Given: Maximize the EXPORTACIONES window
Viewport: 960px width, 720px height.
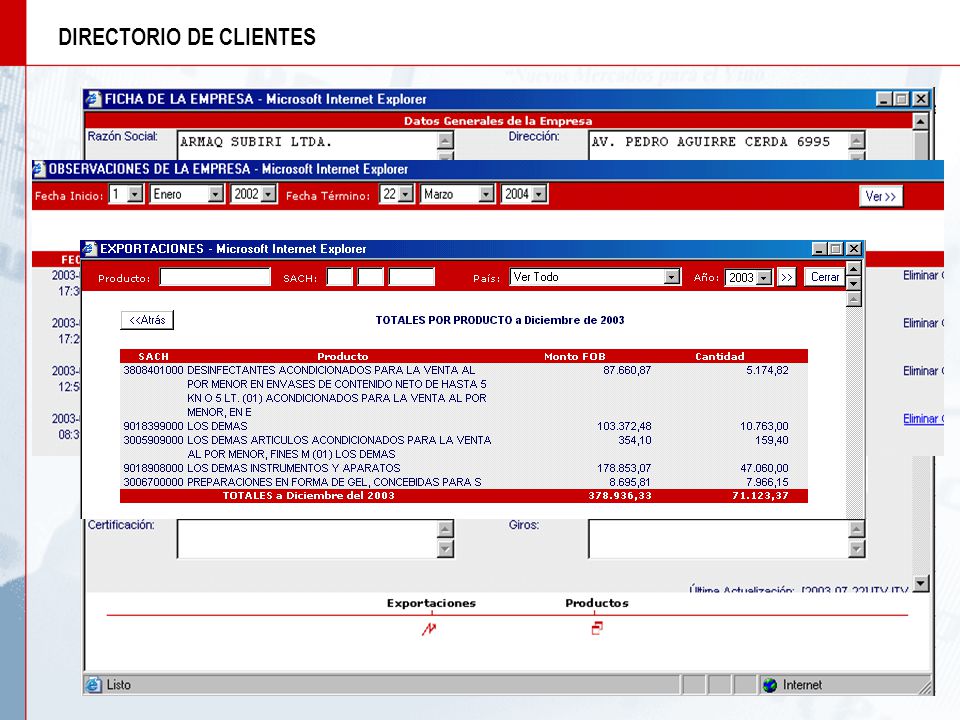Looking at the screenshot, I should tap(836, 249).
